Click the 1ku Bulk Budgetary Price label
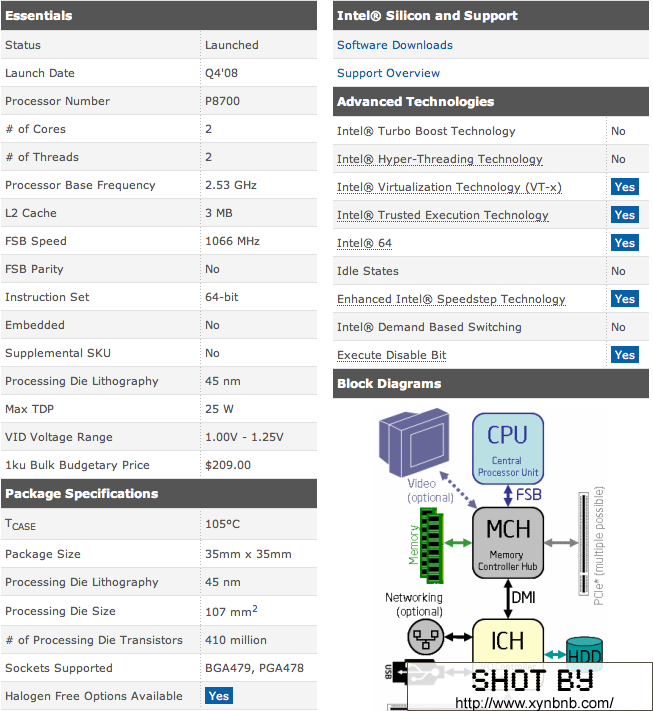 pos(77,465)
